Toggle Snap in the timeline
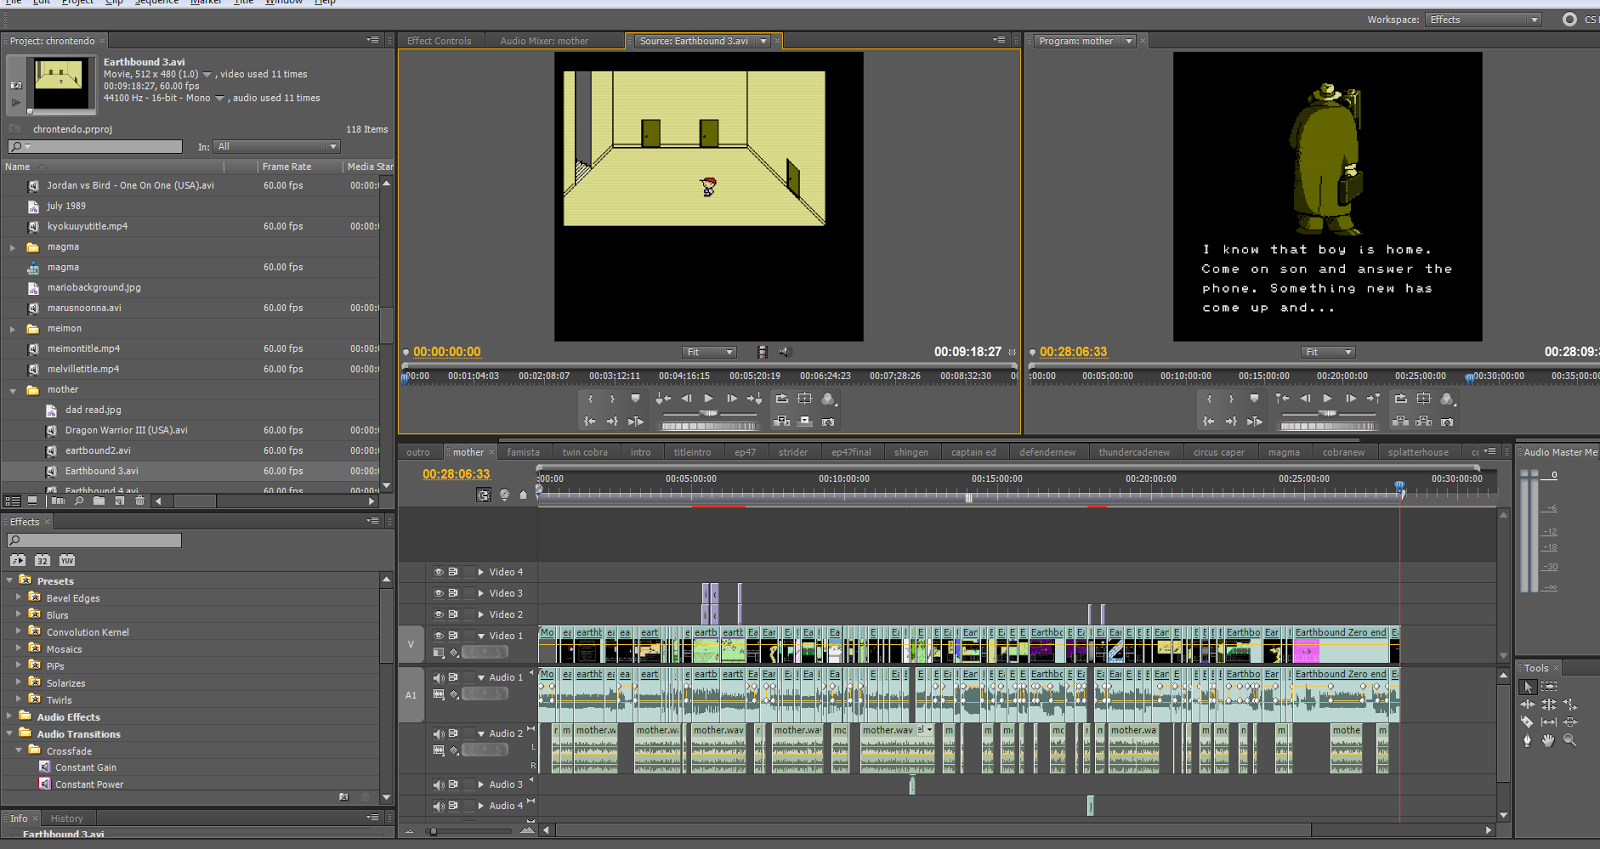The height and width of the screenshot is (849, 1600). click(484, 495)
